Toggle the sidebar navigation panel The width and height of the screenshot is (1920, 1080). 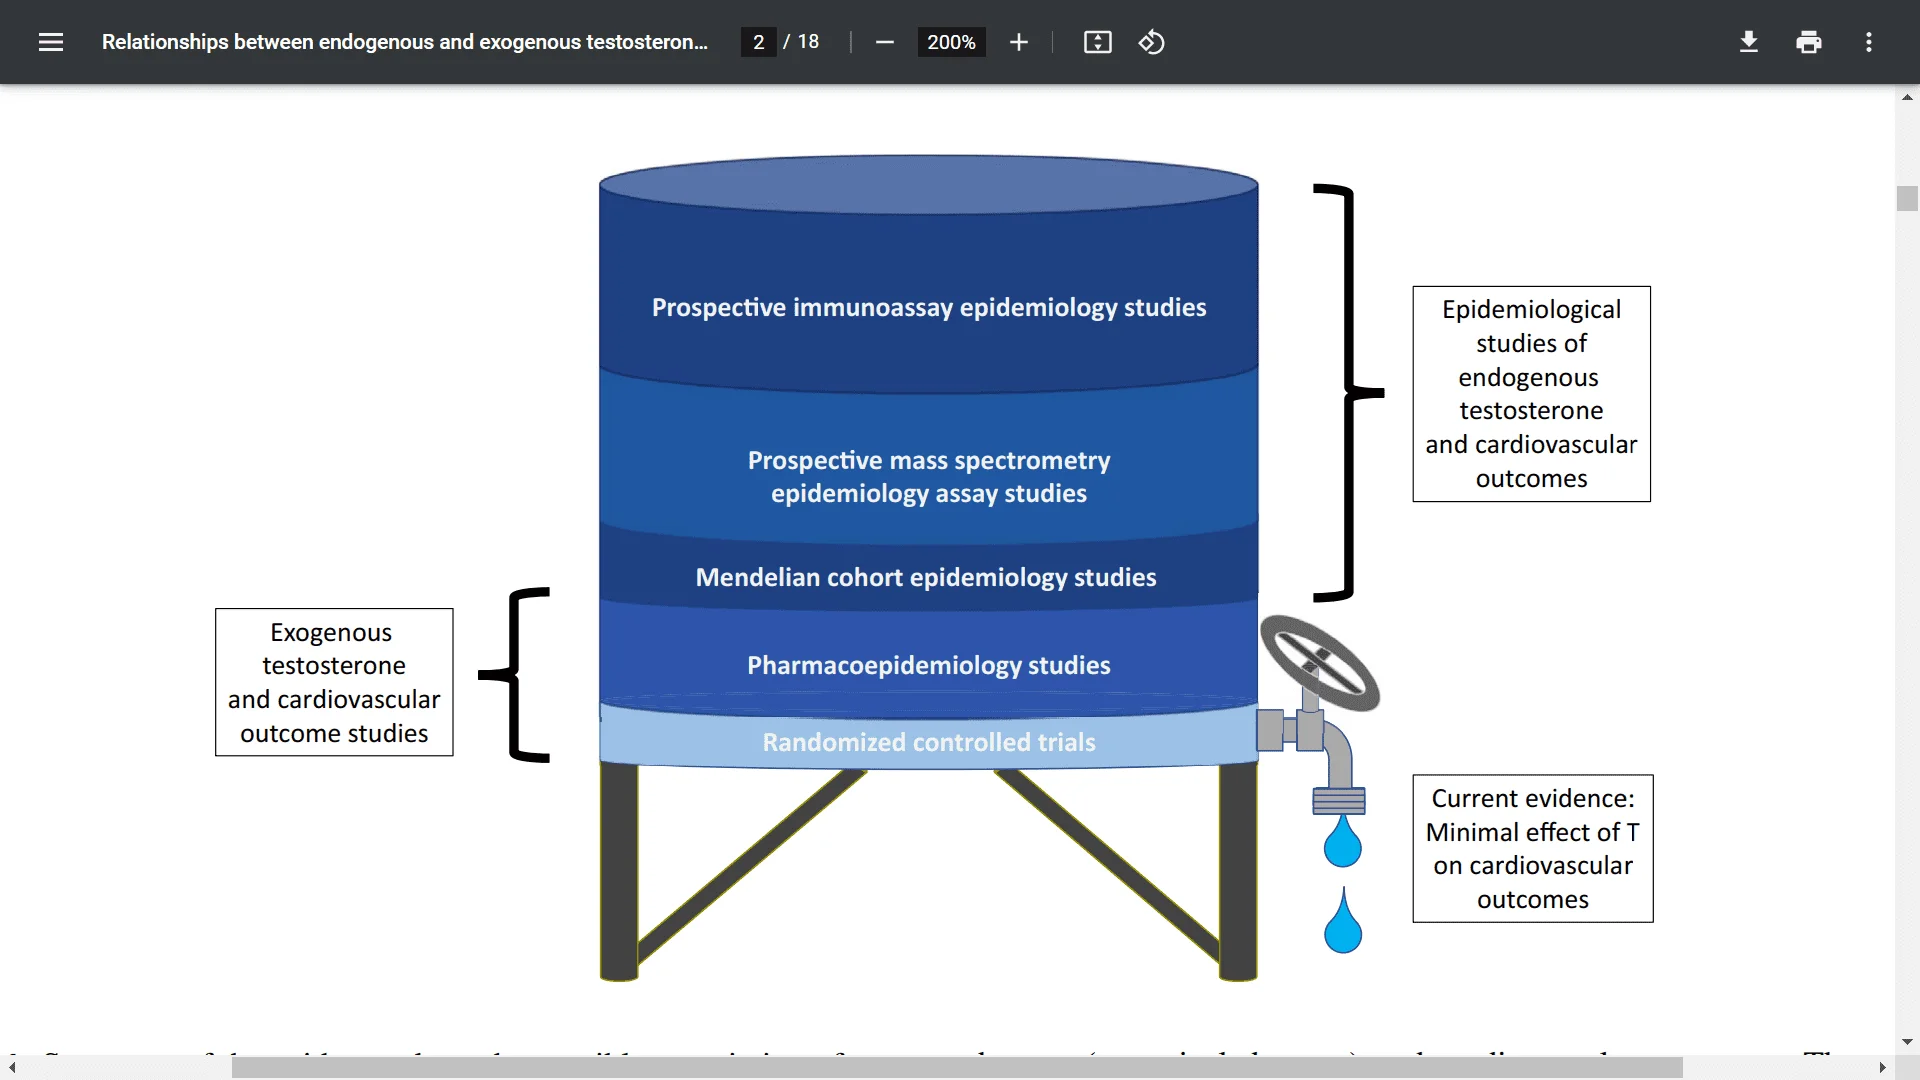(50, 41)
